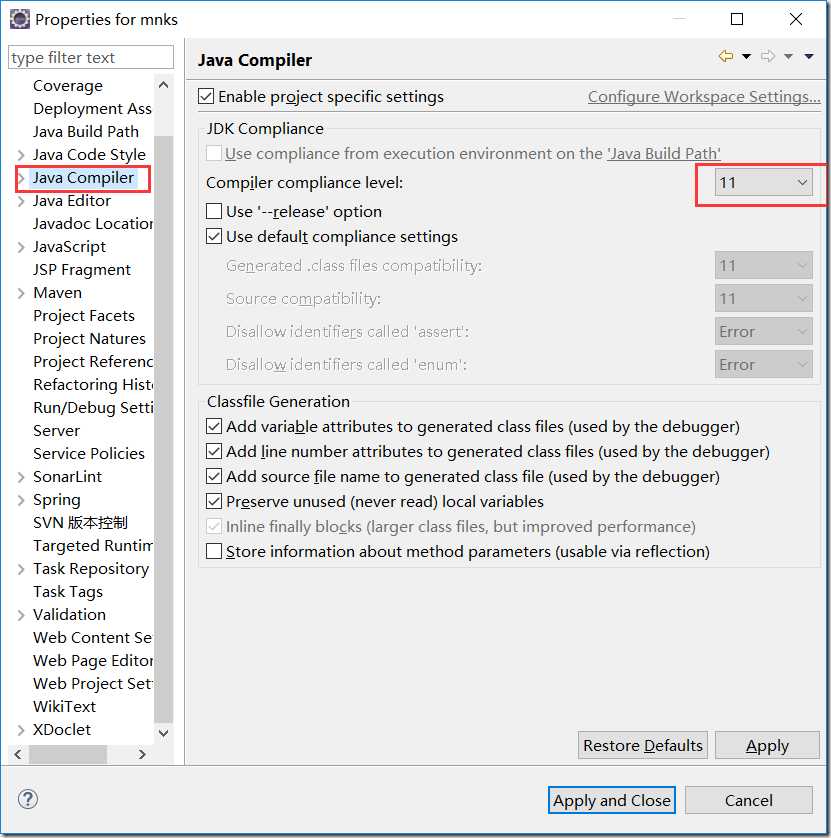The image size is (831, 838).
Task: Open Source compatibility dropdown
Action: tap(763, 298)
